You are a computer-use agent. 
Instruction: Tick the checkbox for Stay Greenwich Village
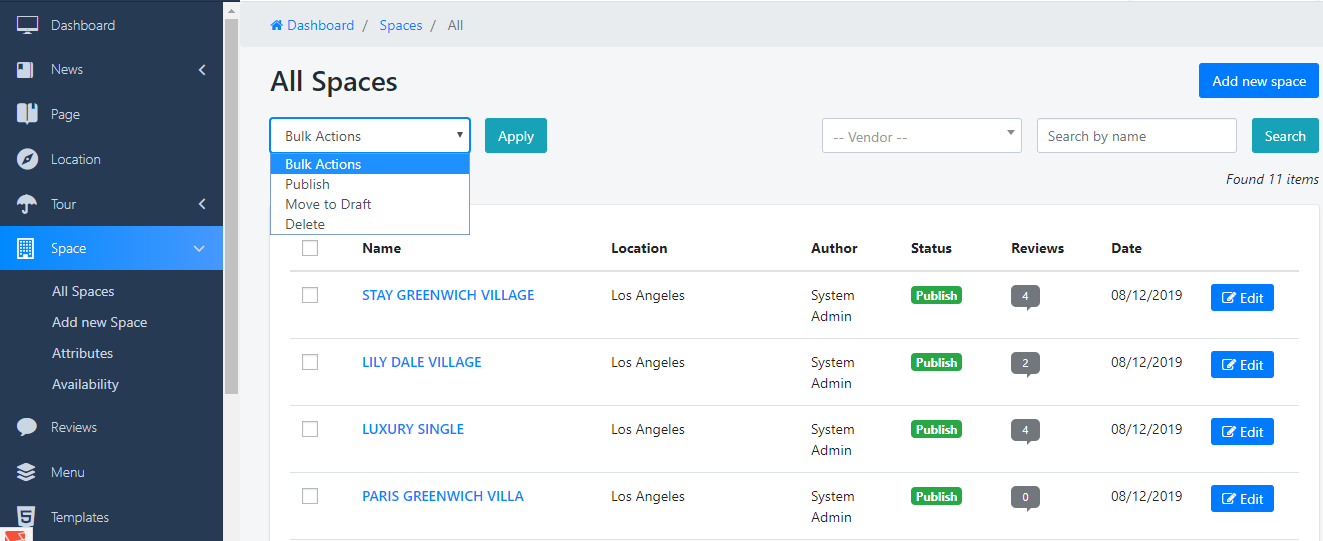(x=310, y=295)
